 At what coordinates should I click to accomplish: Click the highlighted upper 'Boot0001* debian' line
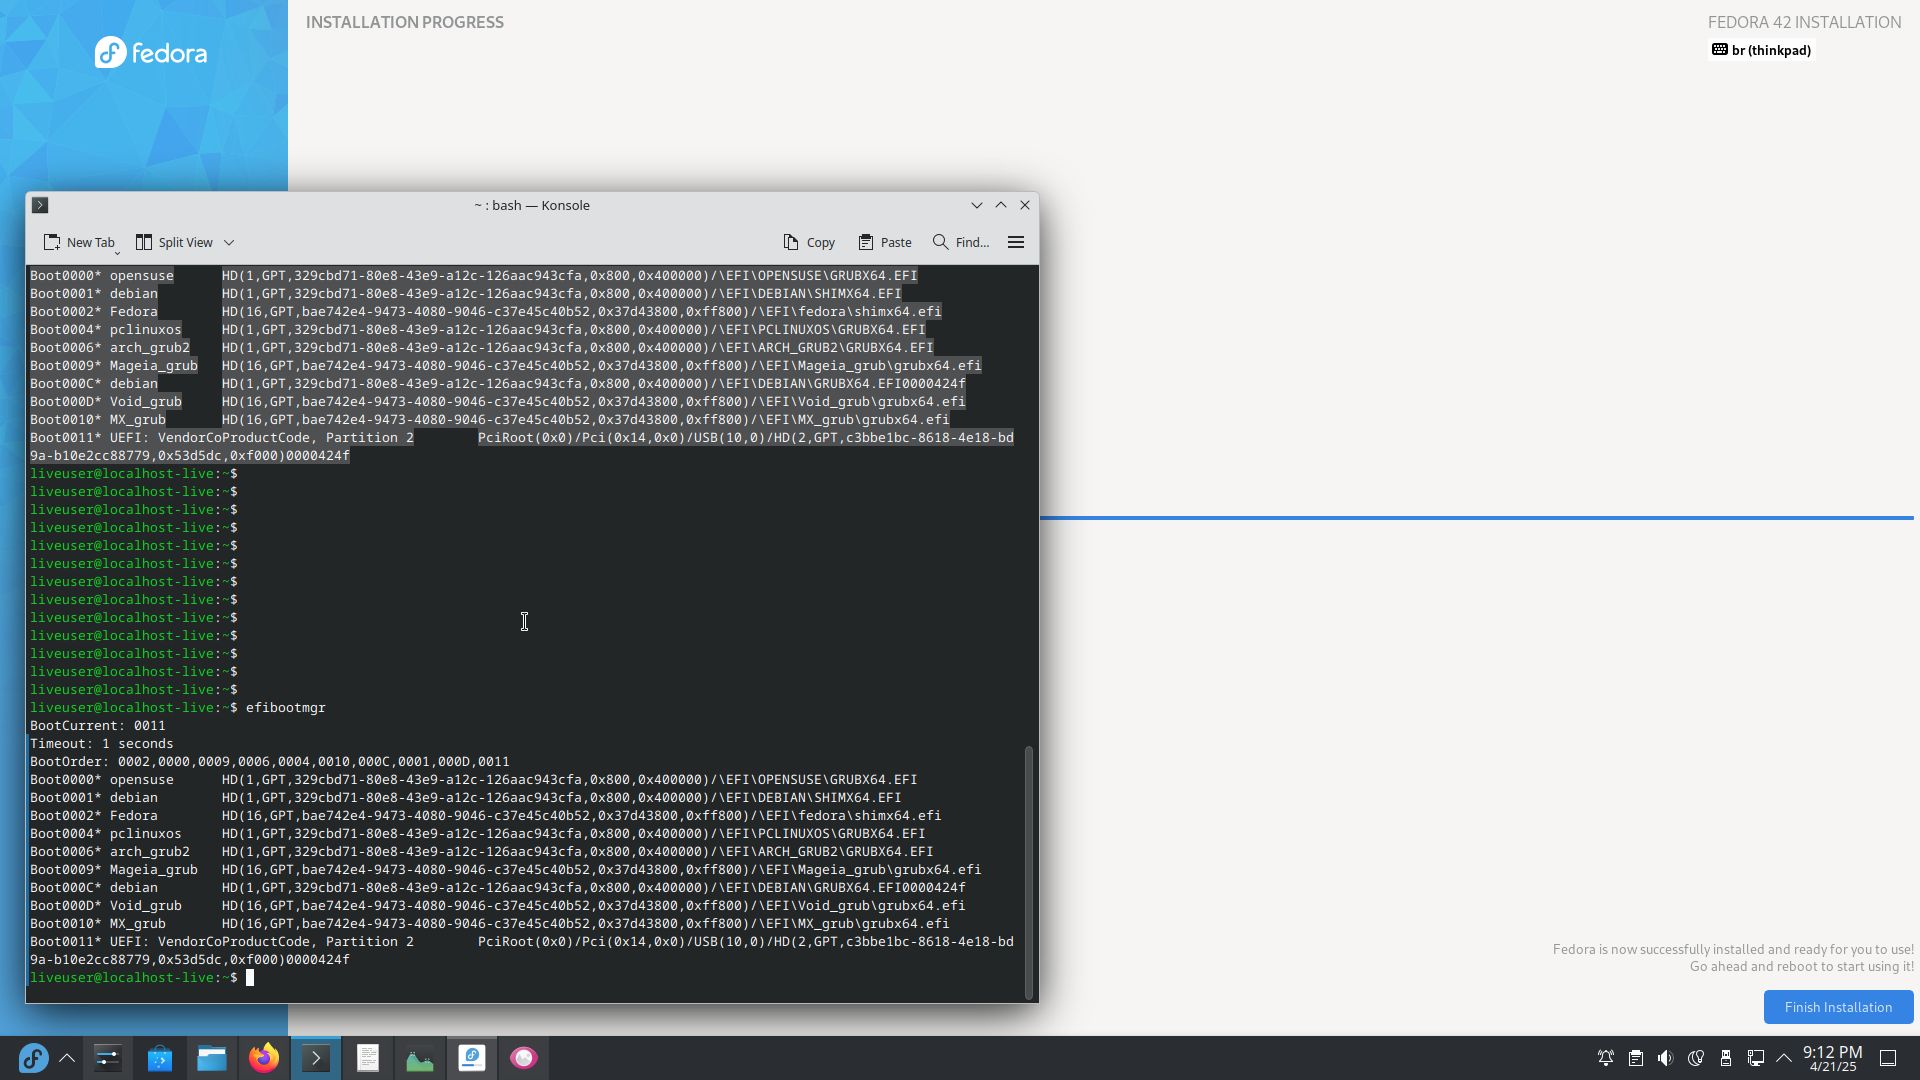point(466,293)
